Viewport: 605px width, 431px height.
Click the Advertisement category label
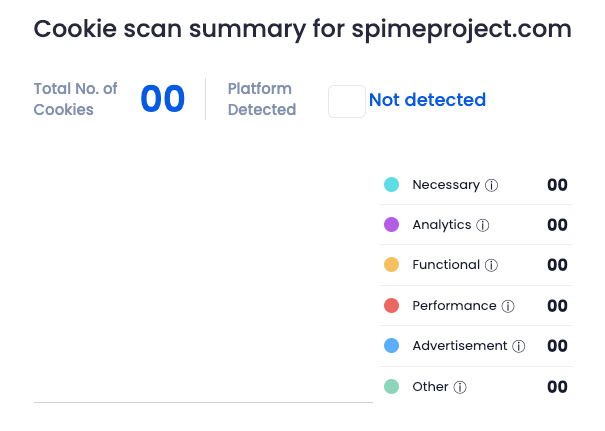click(459, 346)
